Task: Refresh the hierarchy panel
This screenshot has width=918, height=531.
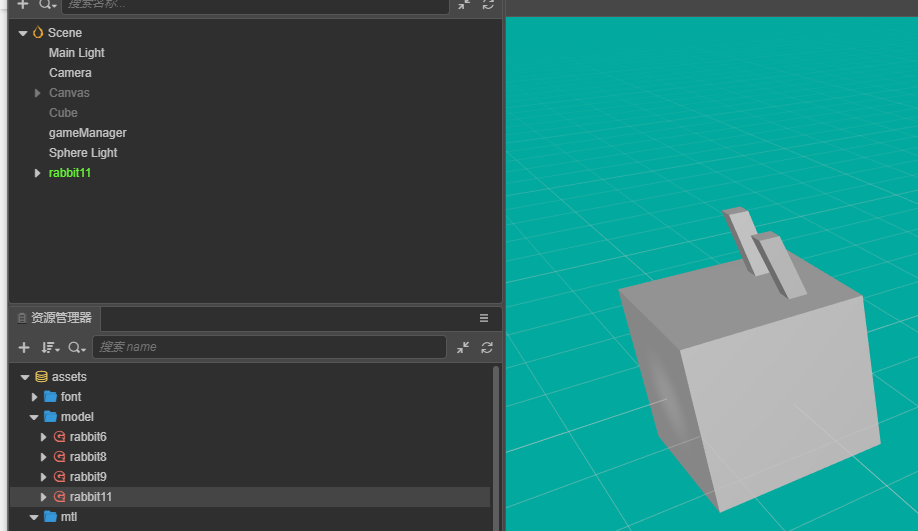Action: 488,5
